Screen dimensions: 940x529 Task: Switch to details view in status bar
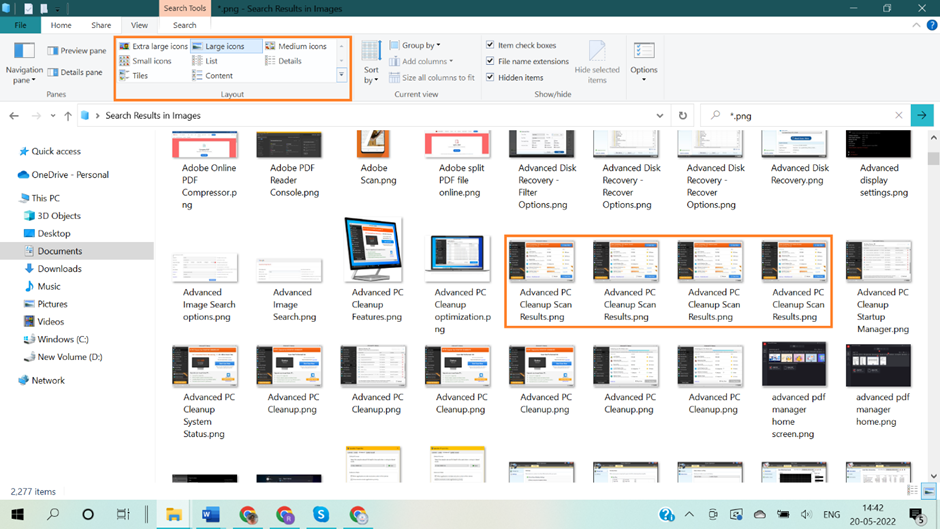coord(913,491)
